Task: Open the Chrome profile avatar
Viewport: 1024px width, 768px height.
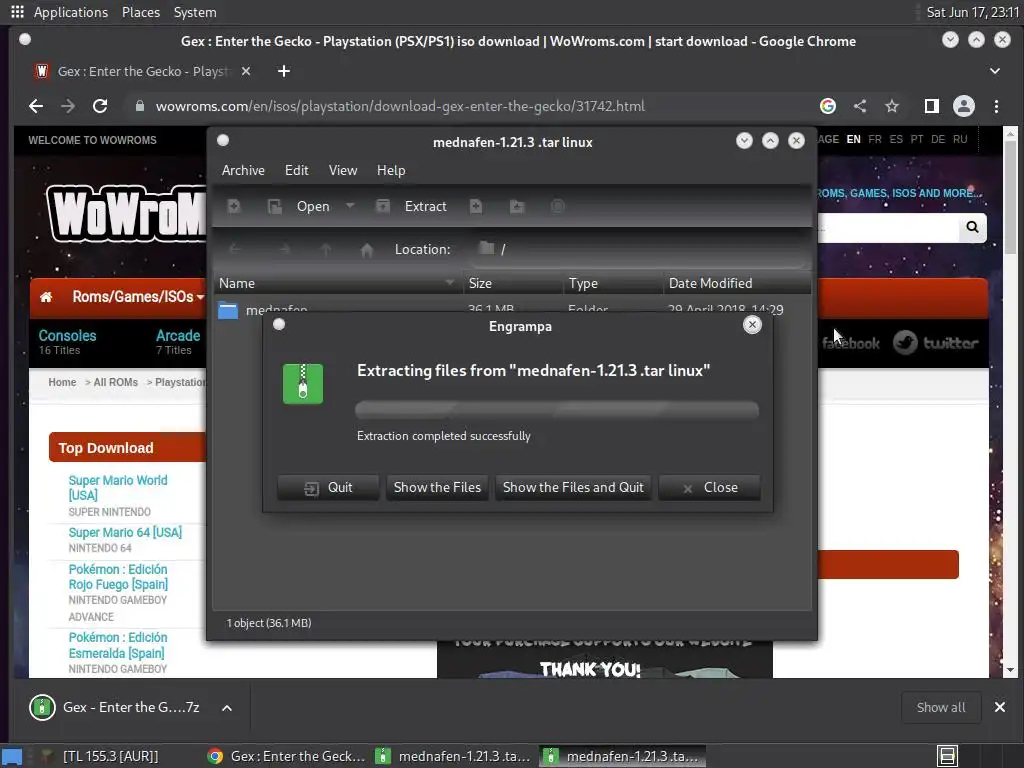Action: 964,106
